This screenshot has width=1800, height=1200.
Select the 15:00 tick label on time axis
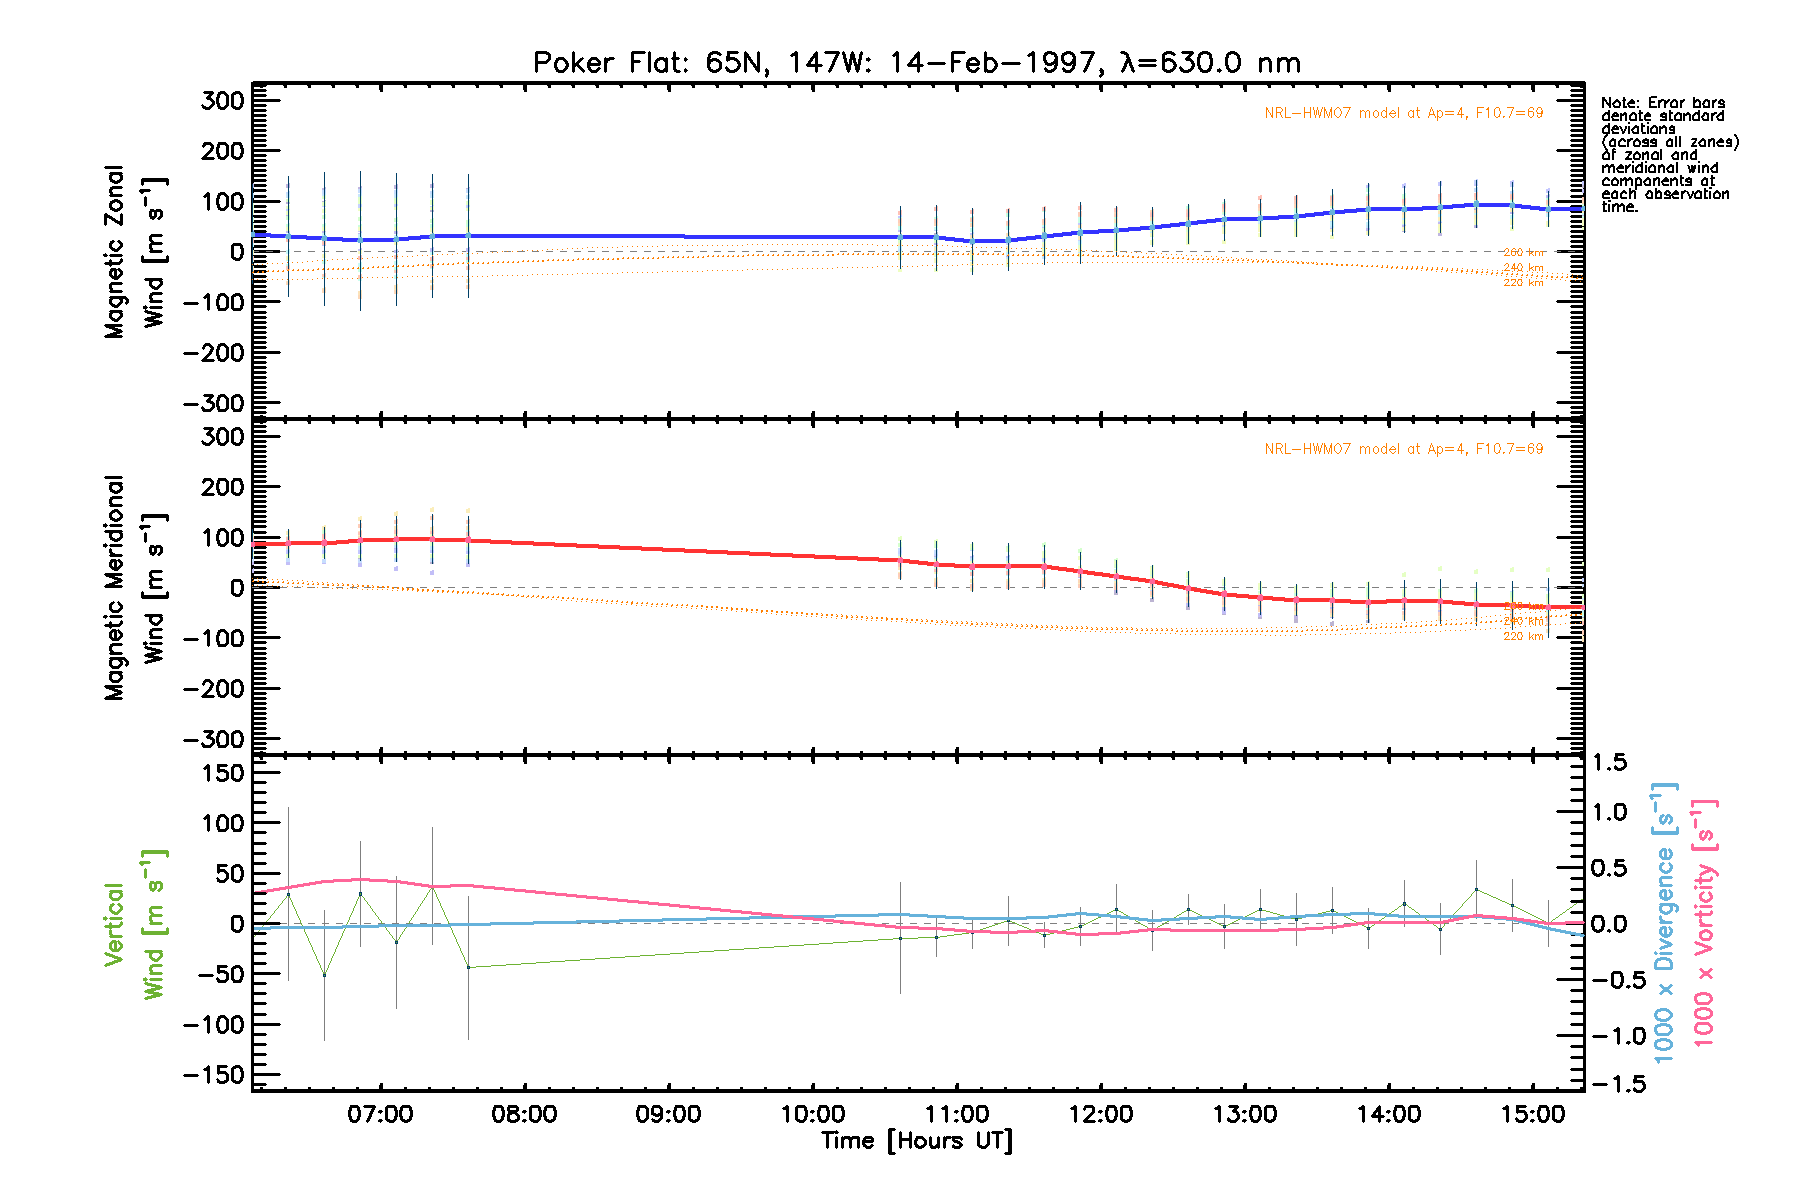coord(1532,1115)
